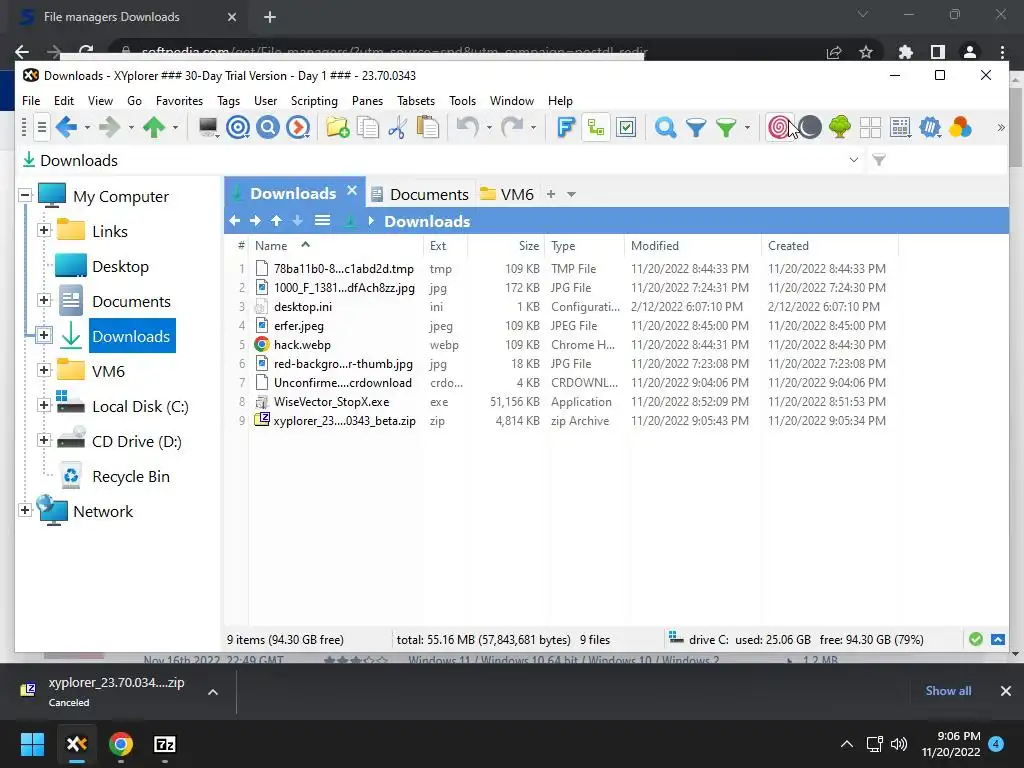Toggle selection checkboxes toolbar button
The height and width of the screenshot is (768, 1024).
(626, 127)
